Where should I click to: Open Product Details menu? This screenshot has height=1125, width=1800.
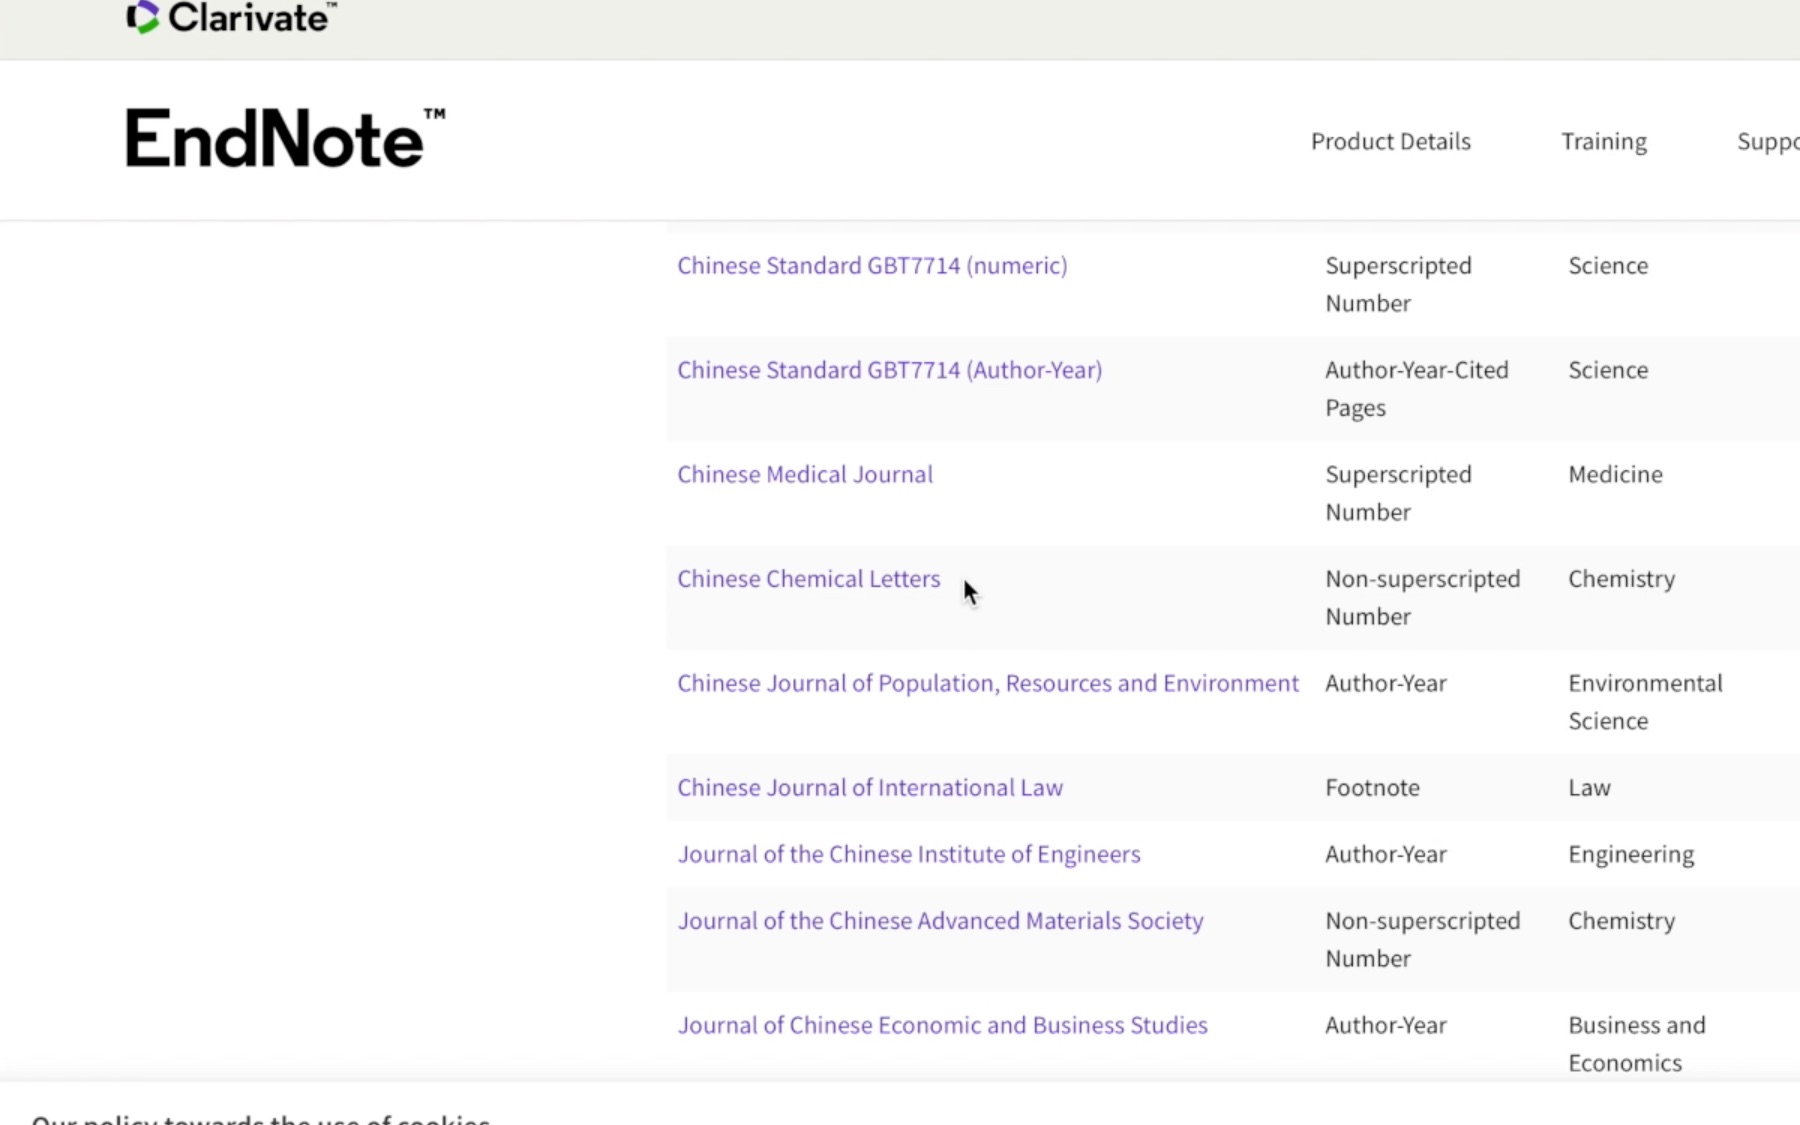point(1390,141)
